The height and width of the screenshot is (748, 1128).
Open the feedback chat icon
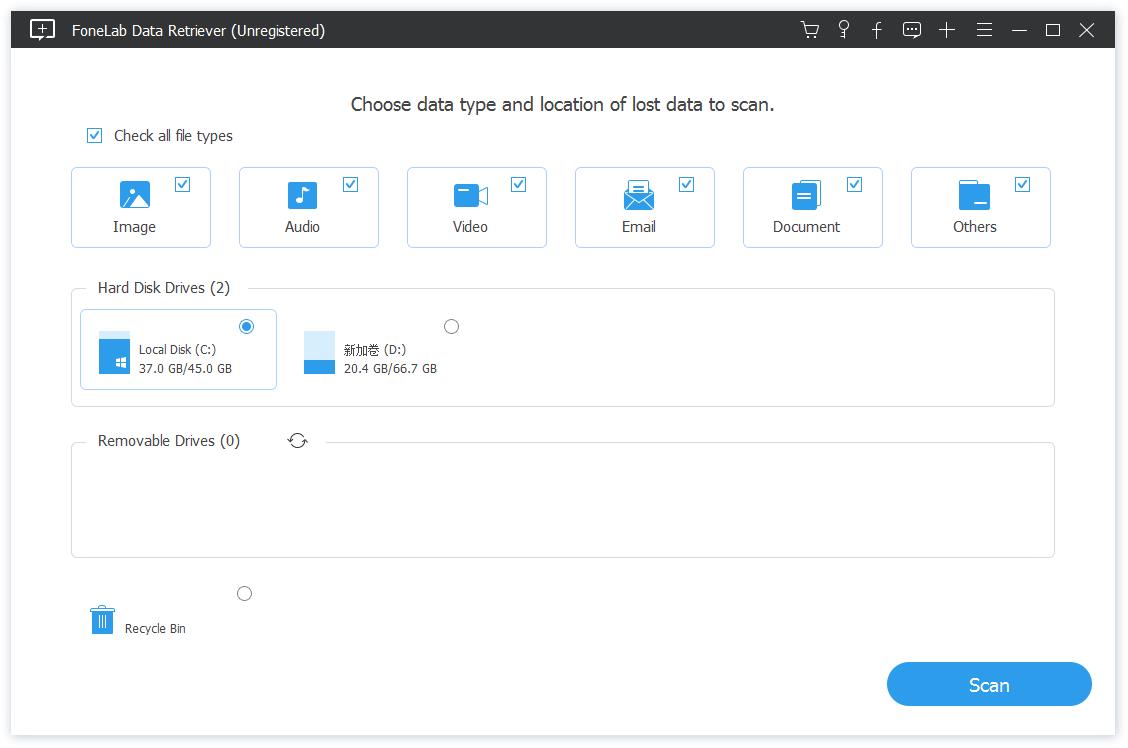(x=912, y=30)
